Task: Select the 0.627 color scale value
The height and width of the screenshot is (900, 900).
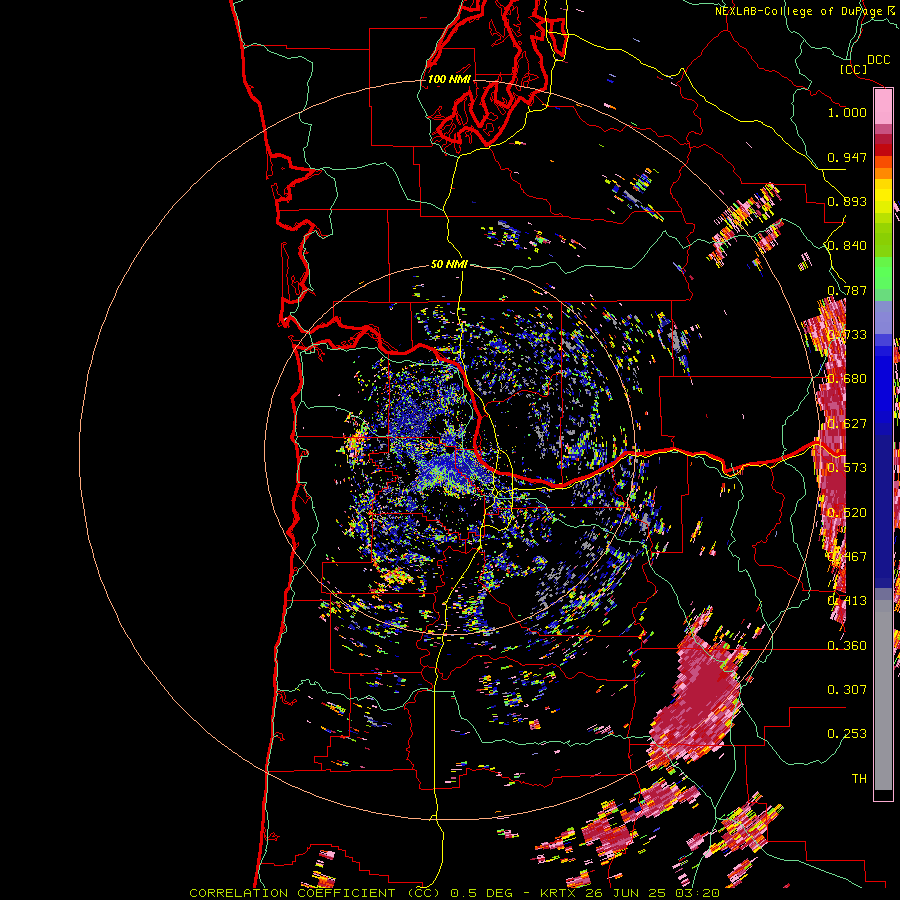Action: pos(847,424)
